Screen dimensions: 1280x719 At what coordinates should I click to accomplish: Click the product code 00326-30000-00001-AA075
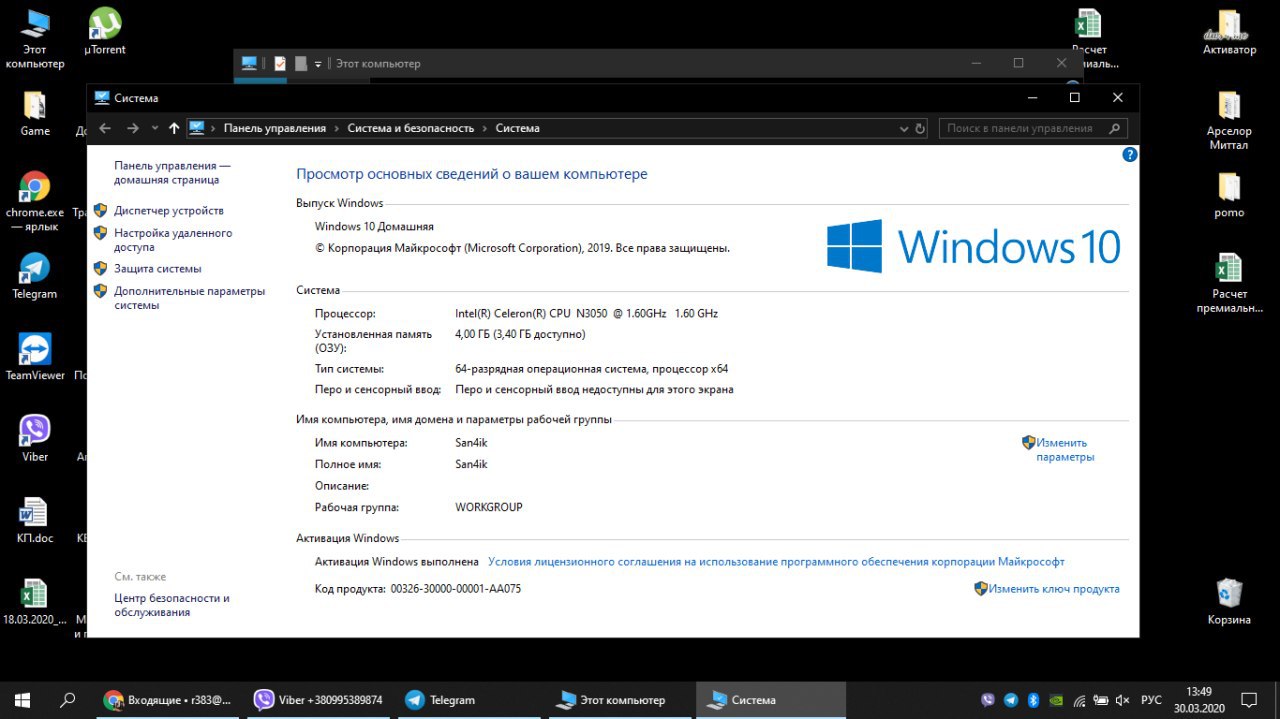click(456, 589)
